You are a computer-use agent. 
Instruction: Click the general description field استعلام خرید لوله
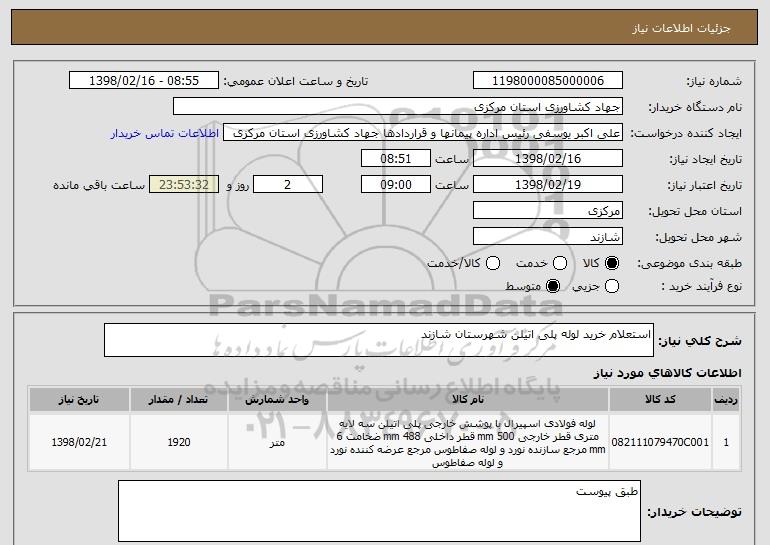click(x=379, y=340)
